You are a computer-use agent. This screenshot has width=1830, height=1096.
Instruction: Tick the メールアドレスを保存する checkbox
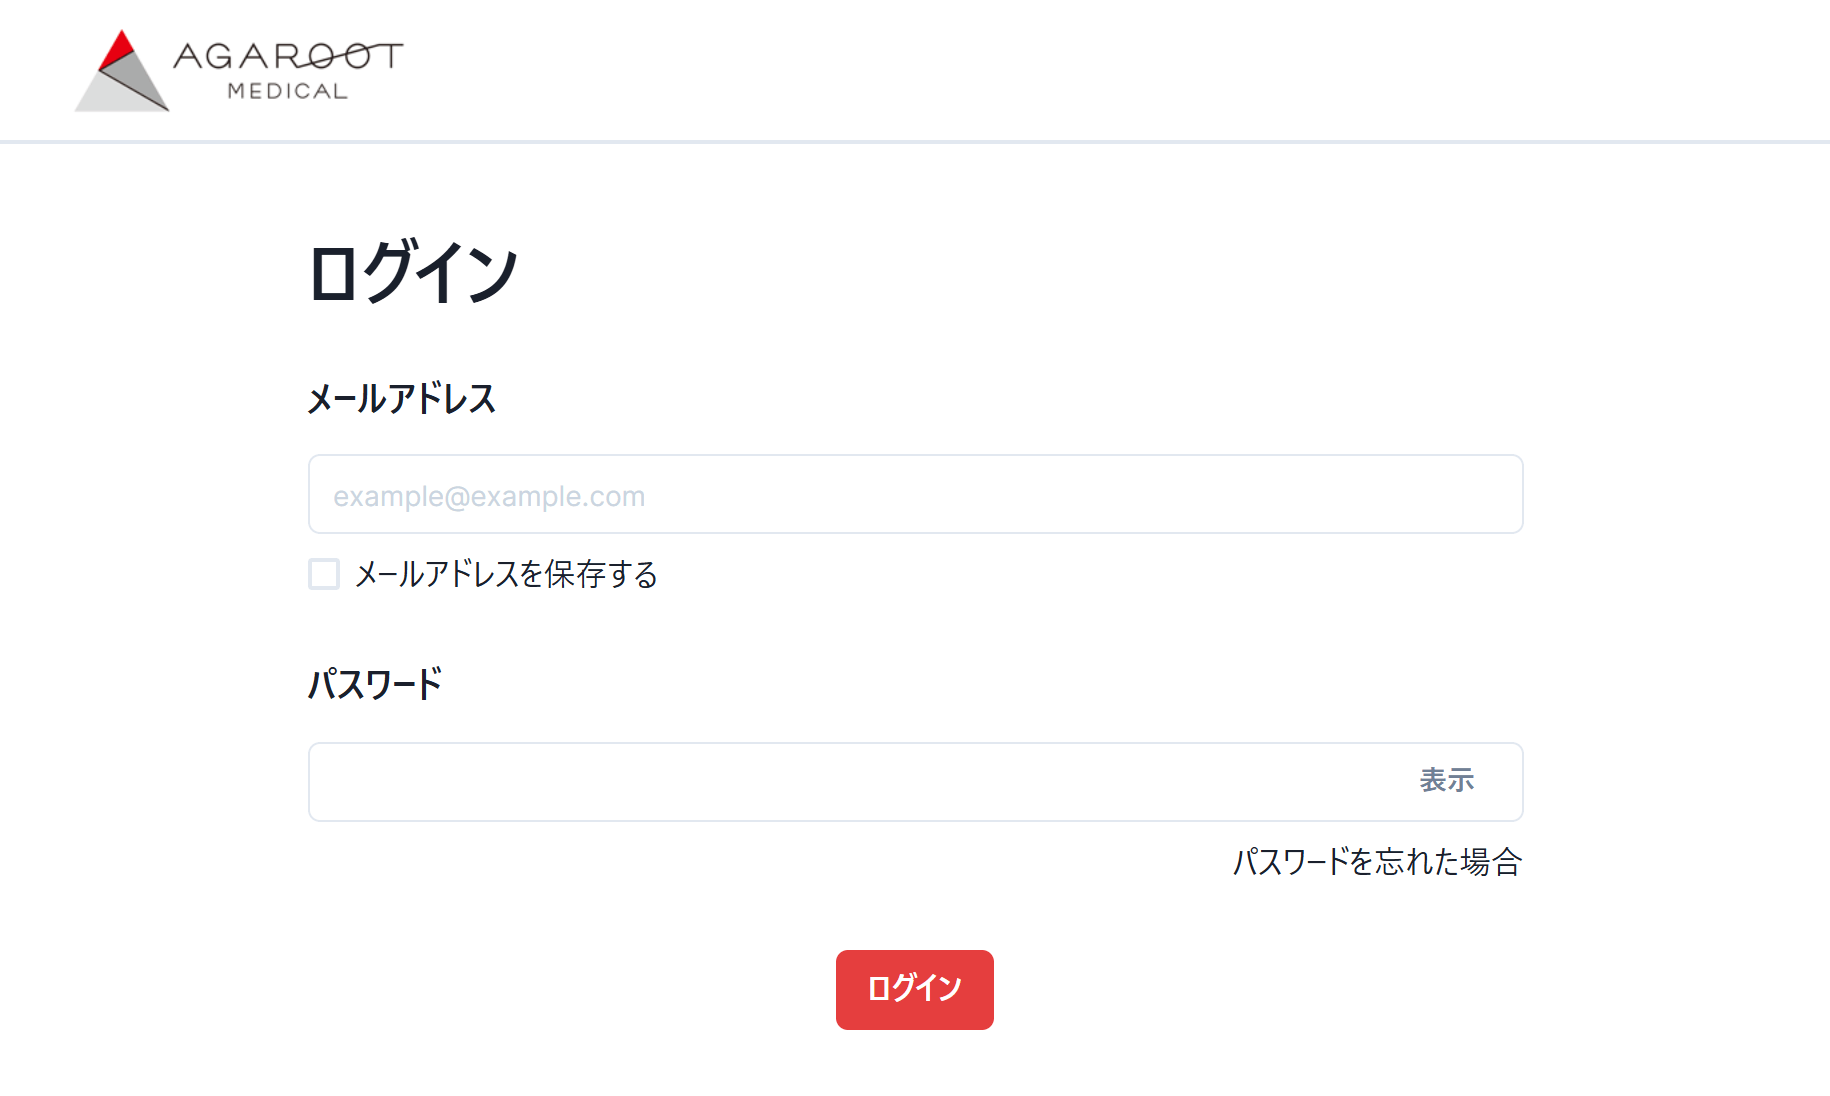pyautogui.click(x=324, y=574)
